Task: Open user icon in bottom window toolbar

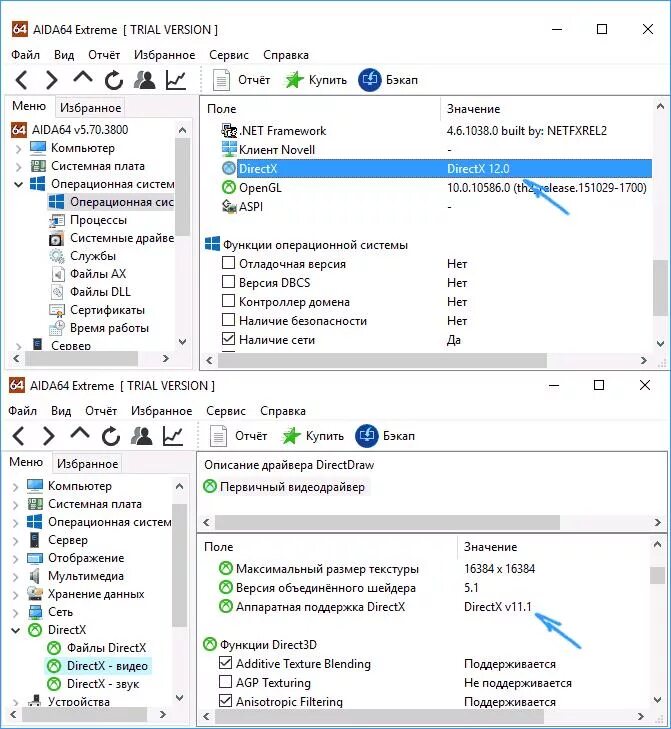Action: coord(142,436)
